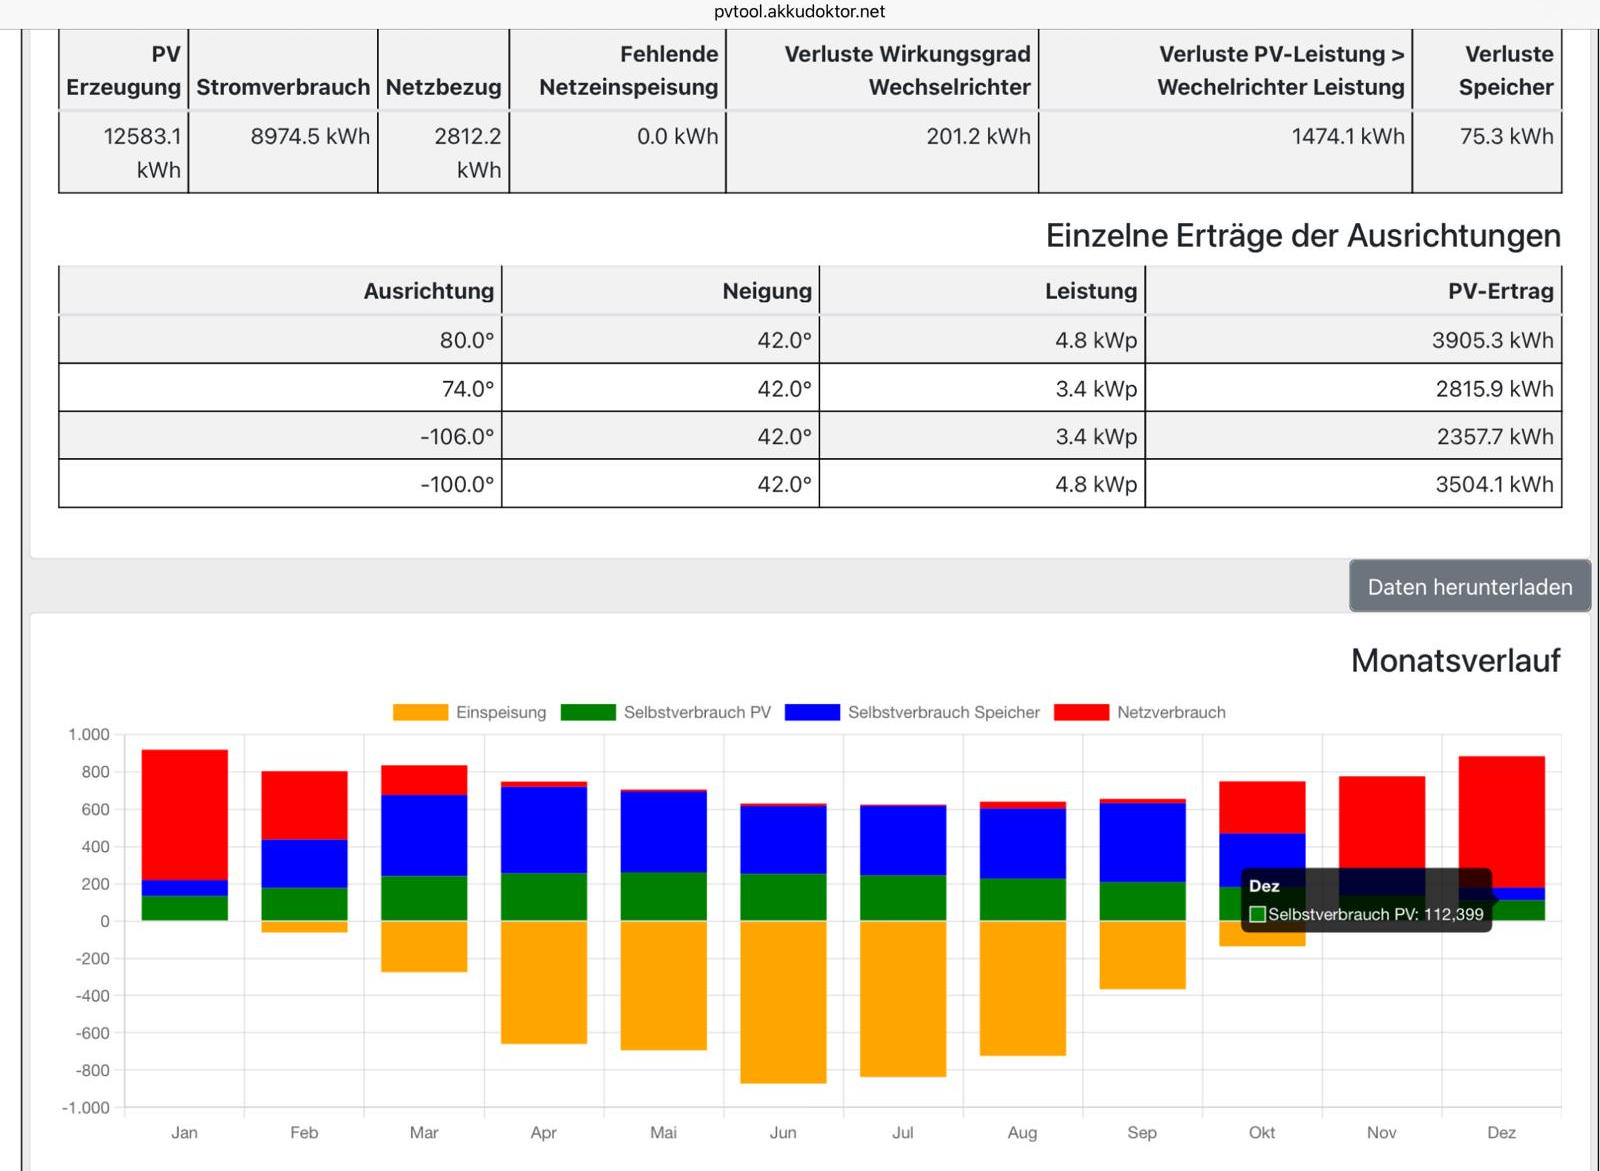Click the red Netzverbrauch legend swatch
The width and height of the screenshot is (1600, 1171).
[1081, 712]
